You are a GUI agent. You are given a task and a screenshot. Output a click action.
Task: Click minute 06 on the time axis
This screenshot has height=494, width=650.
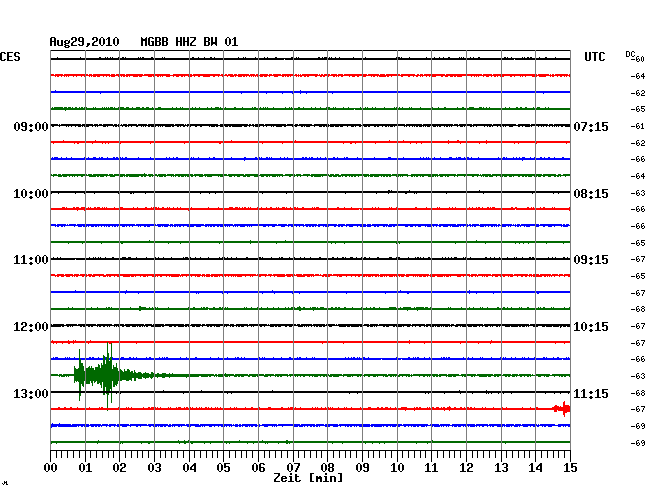[258, 467]
